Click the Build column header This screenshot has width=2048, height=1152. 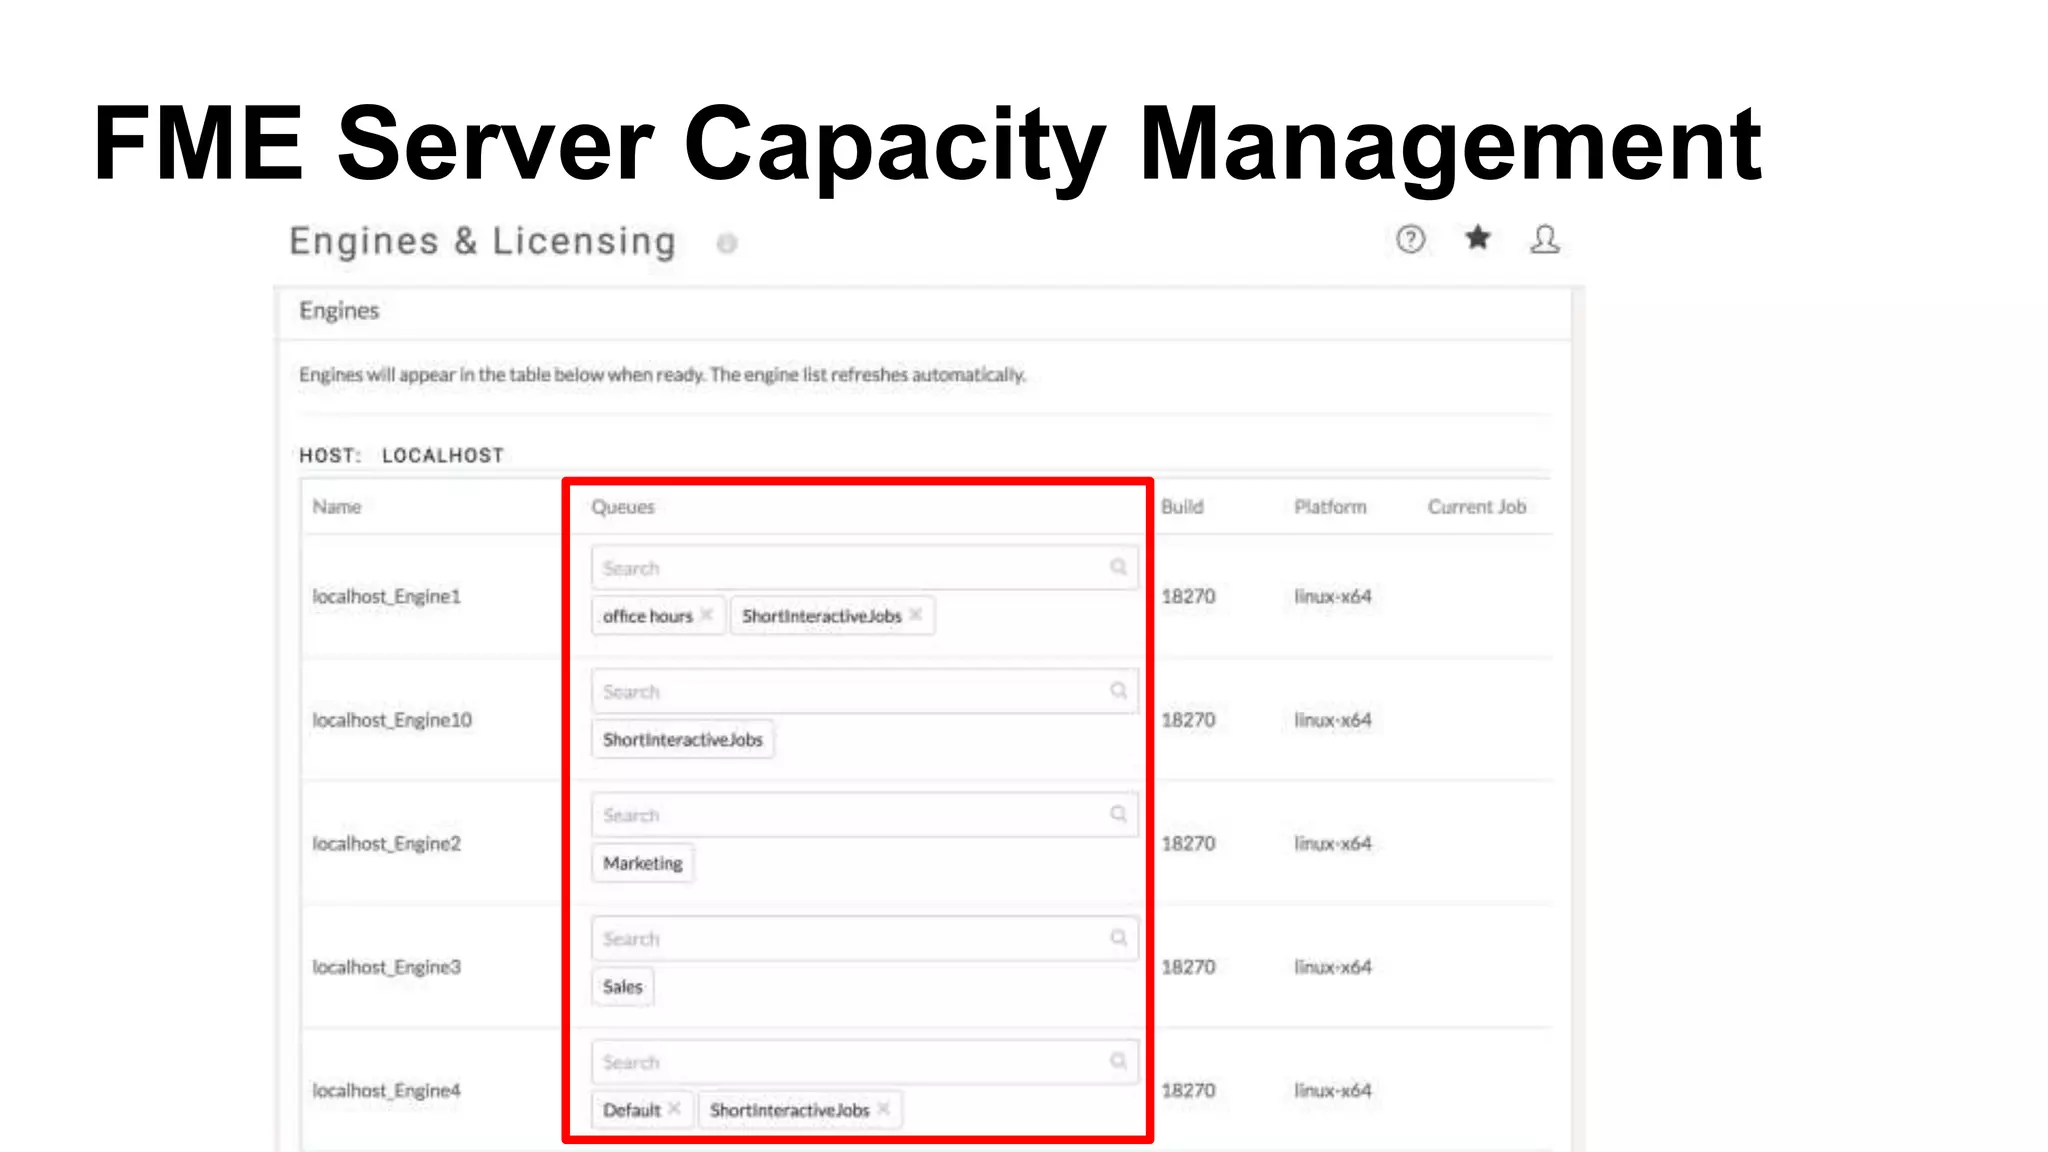(x=1182, y=507)
